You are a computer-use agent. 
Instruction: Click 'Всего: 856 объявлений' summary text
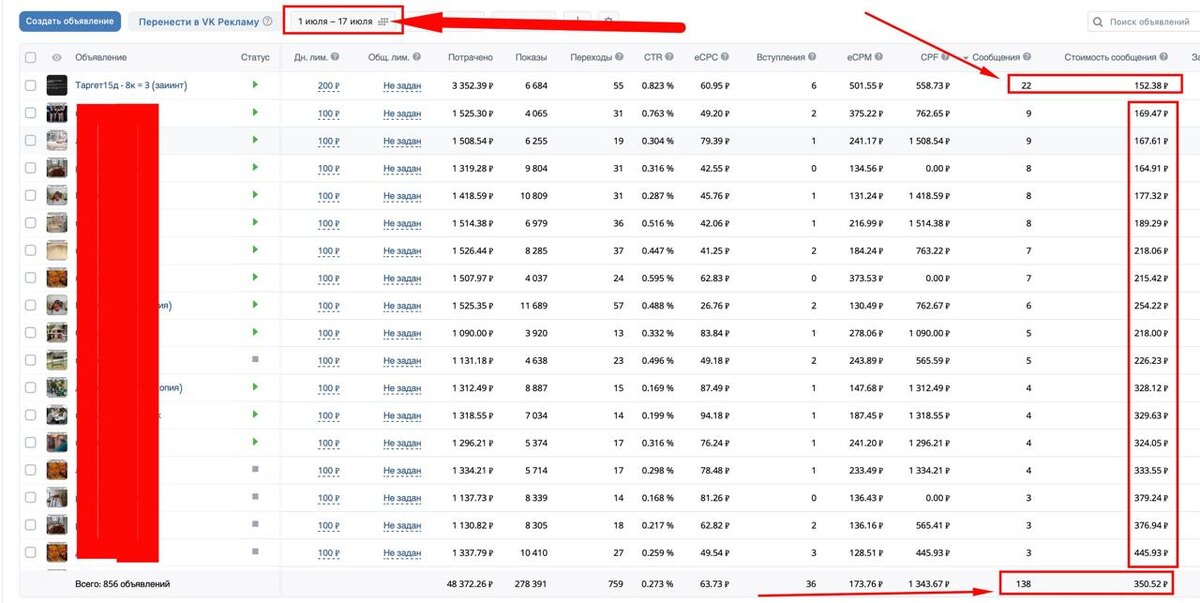coord(122,584)
